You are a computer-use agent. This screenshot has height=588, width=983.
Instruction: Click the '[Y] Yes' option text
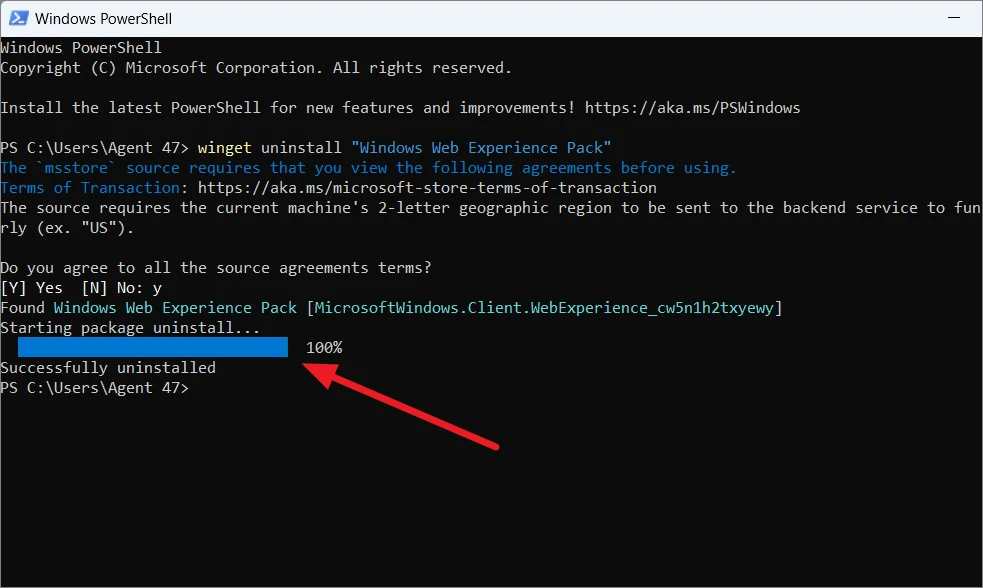[x=31, y=288]
